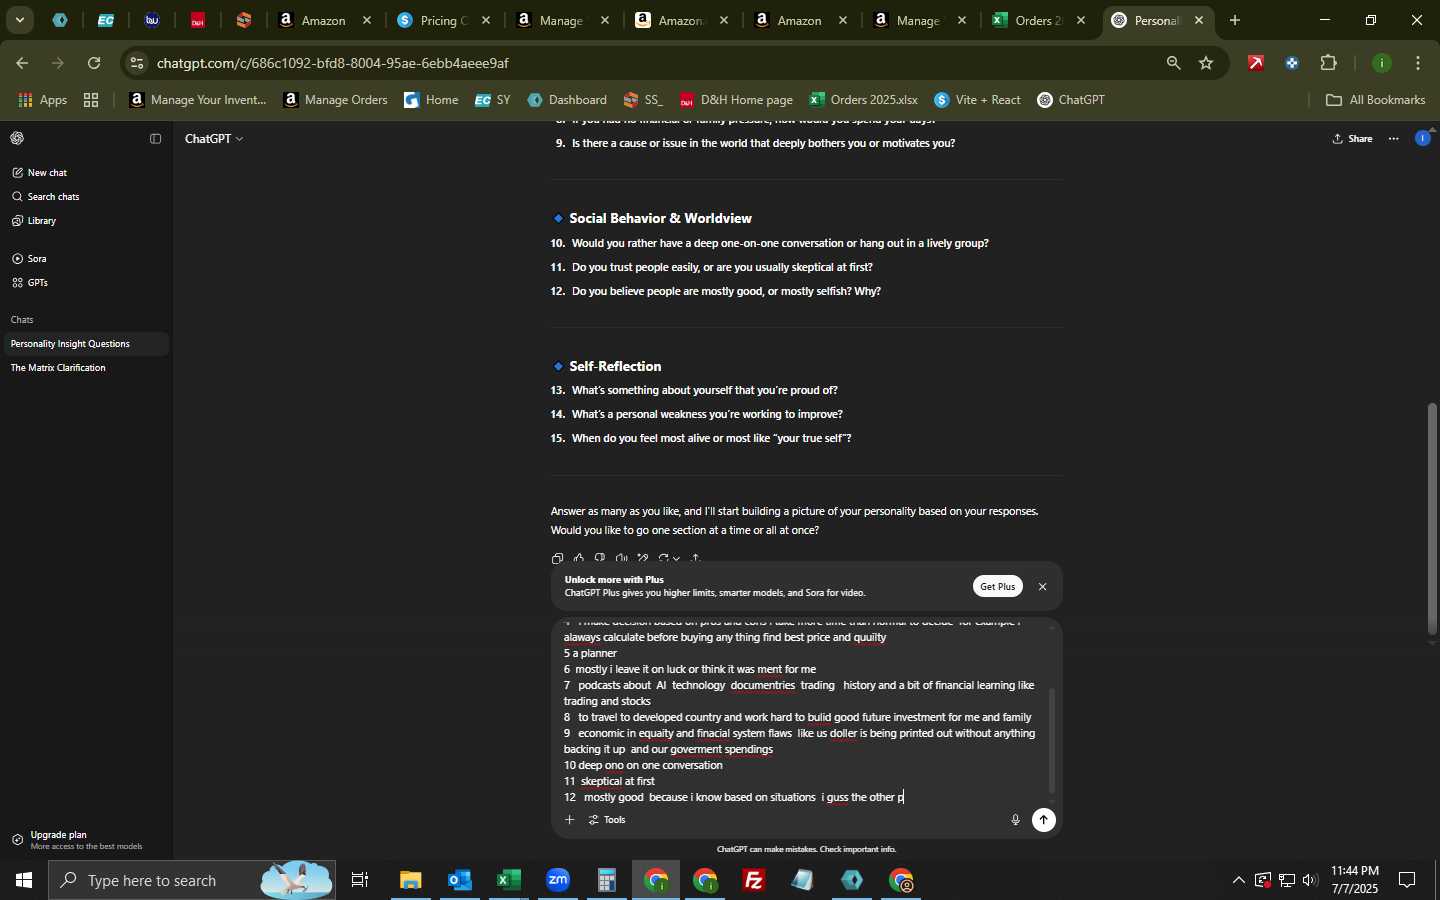Open the conversation options three-dot menu

[1393, 139]
